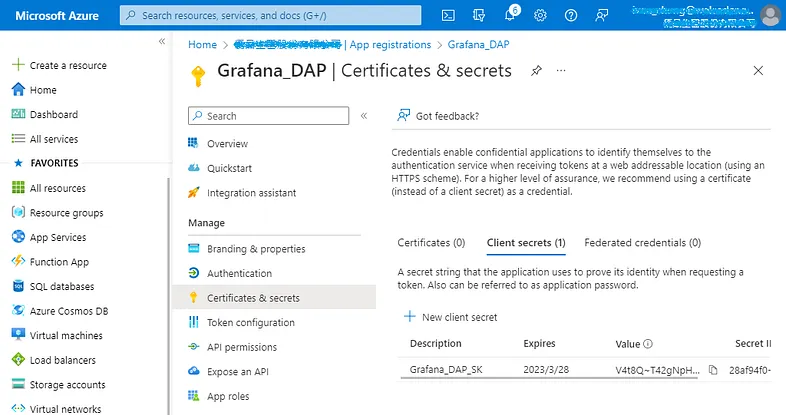Copy the secret value to clipboard
786x415 pixels.
tap(713, 370)
